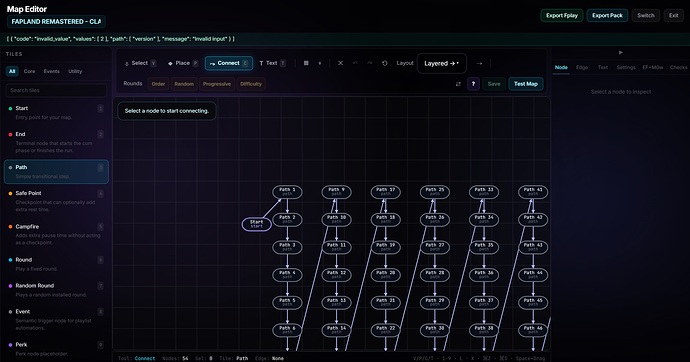Viewport: 690px width, 362px height.
Task: Click the Test Map button
Action: (x=526, y=84)
